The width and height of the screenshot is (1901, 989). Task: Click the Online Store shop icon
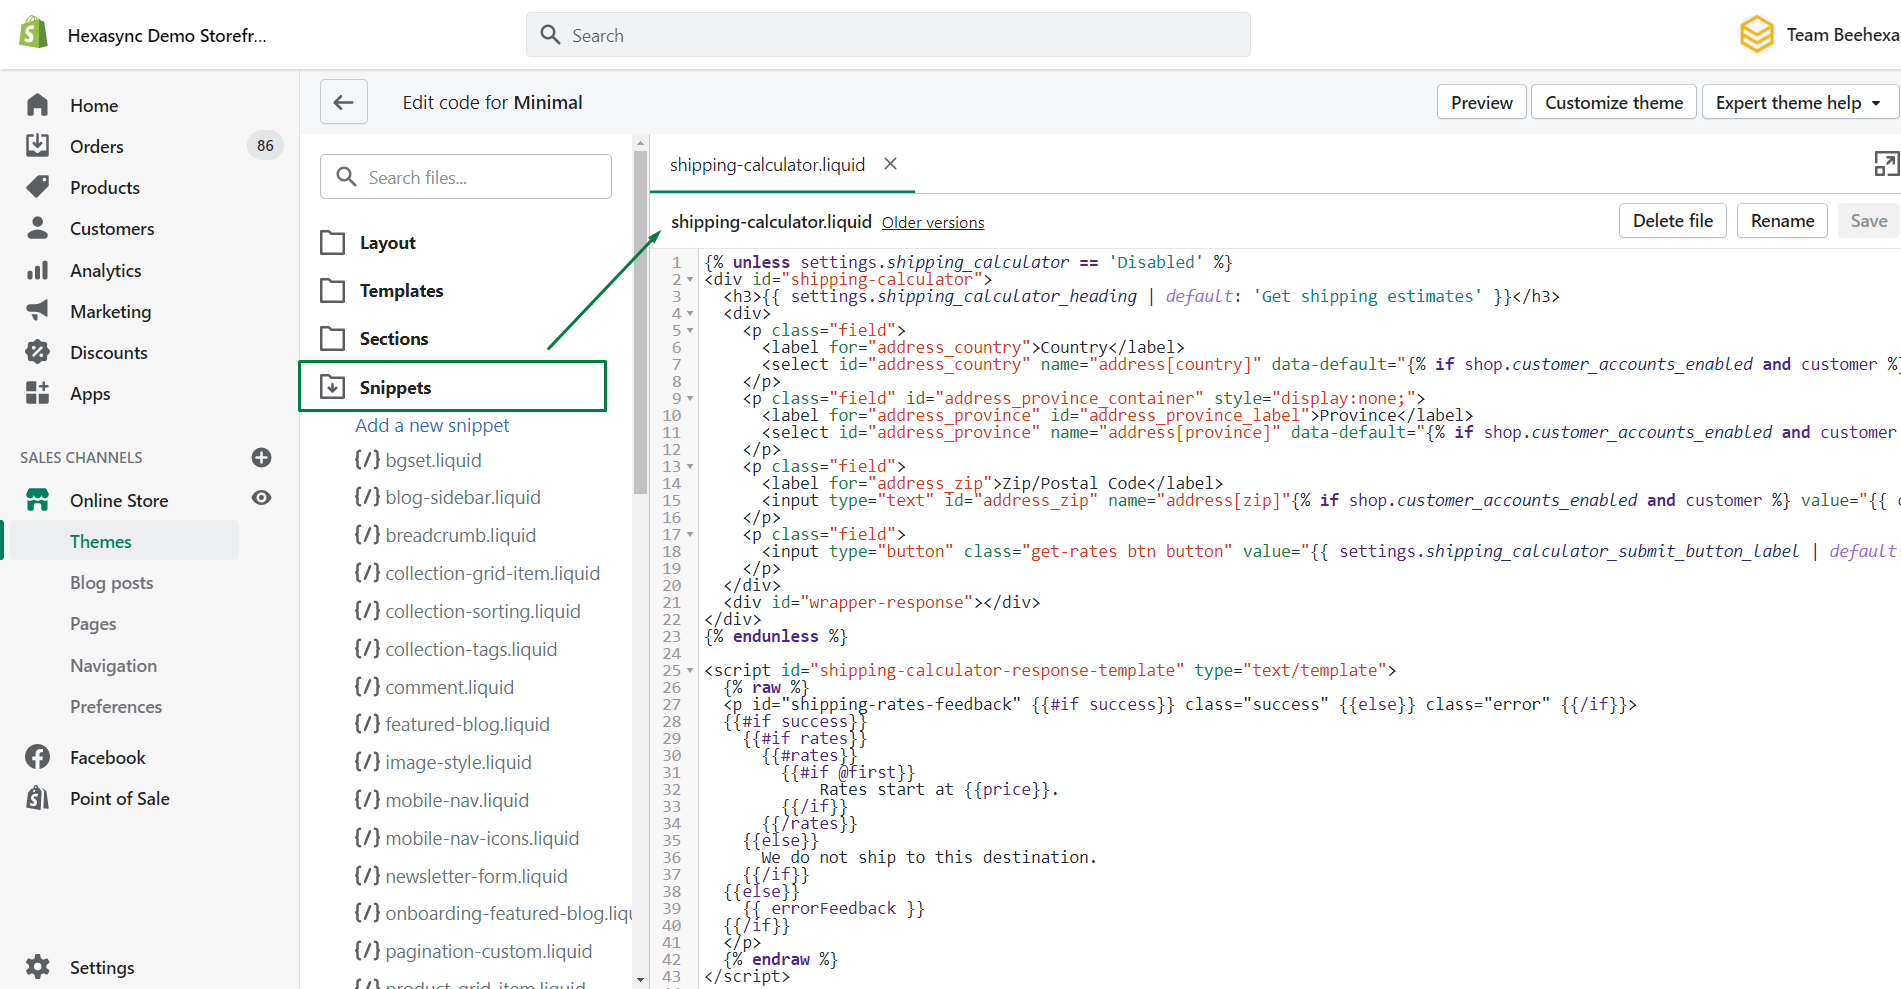pos(37,500)
